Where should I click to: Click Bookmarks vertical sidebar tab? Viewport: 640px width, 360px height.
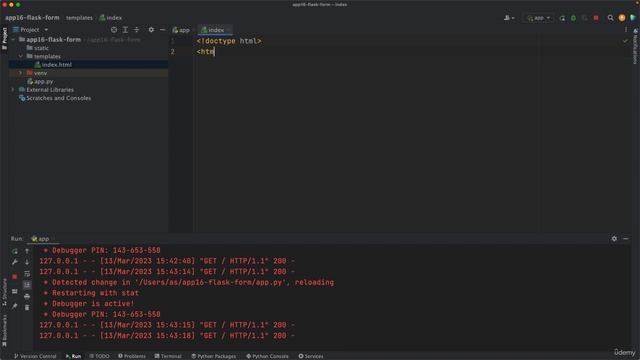[4, 331]
